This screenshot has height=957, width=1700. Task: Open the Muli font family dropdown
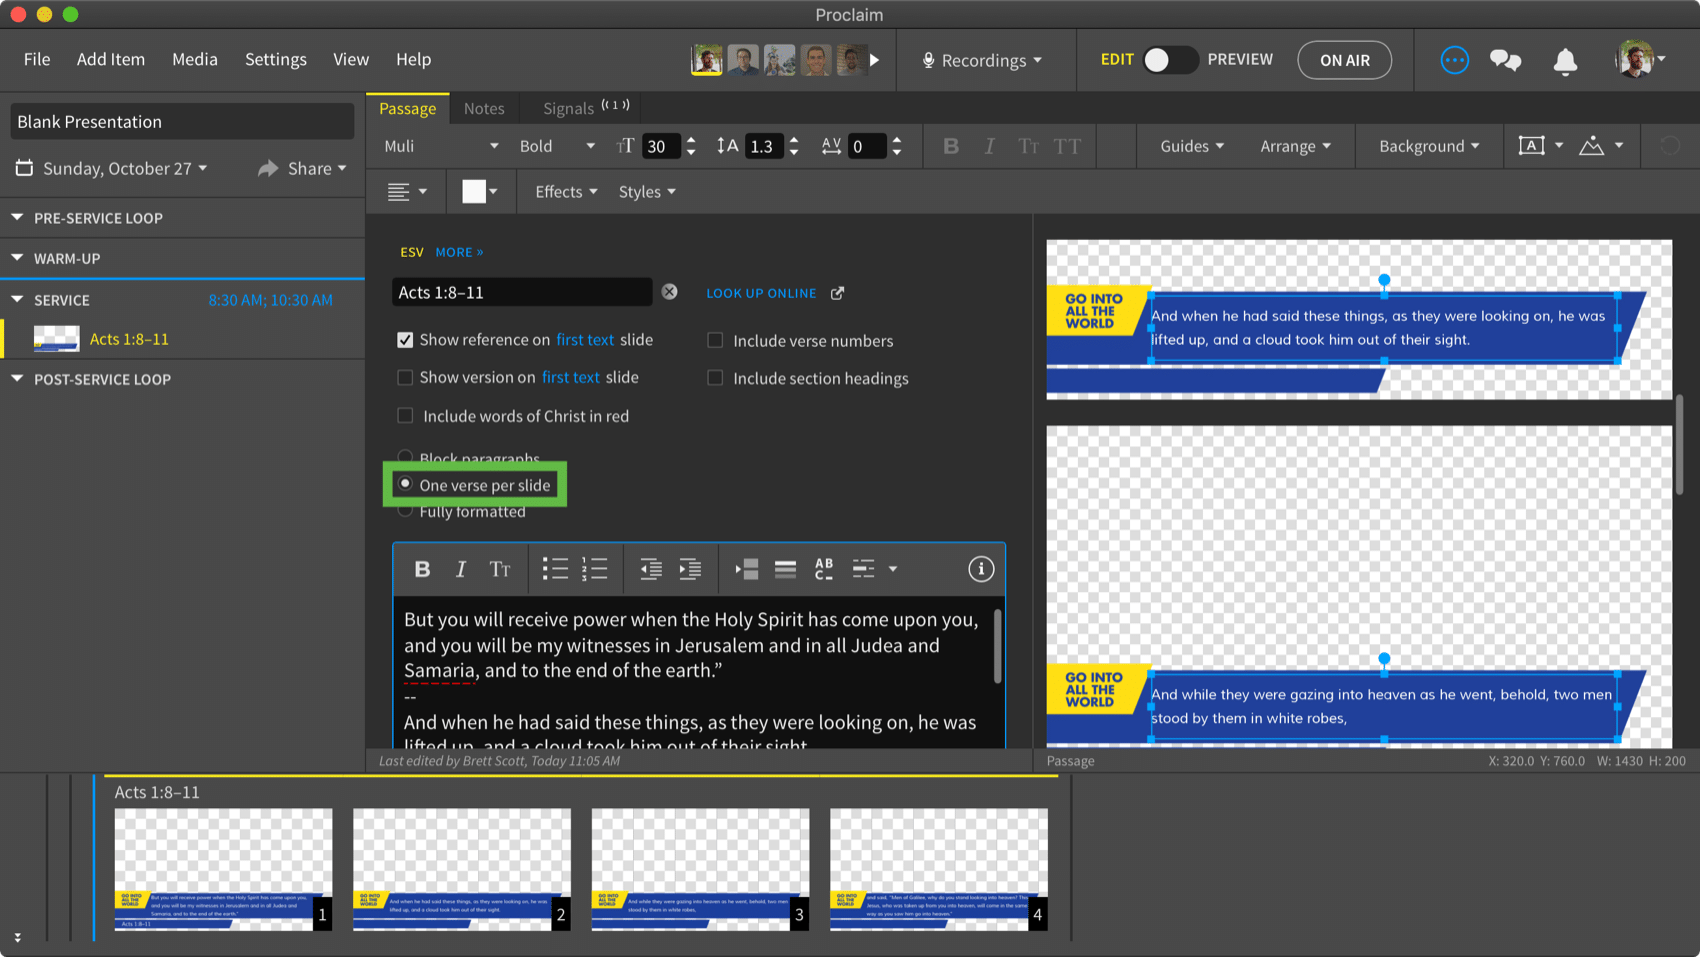(441, 146)
